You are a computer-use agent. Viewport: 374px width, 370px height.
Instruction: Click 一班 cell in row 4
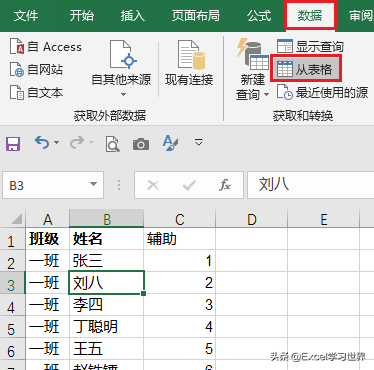(48, 305)
